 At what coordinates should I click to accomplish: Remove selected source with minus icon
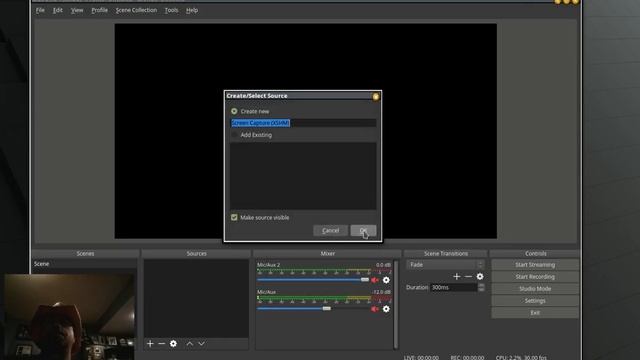click(162, 344)
